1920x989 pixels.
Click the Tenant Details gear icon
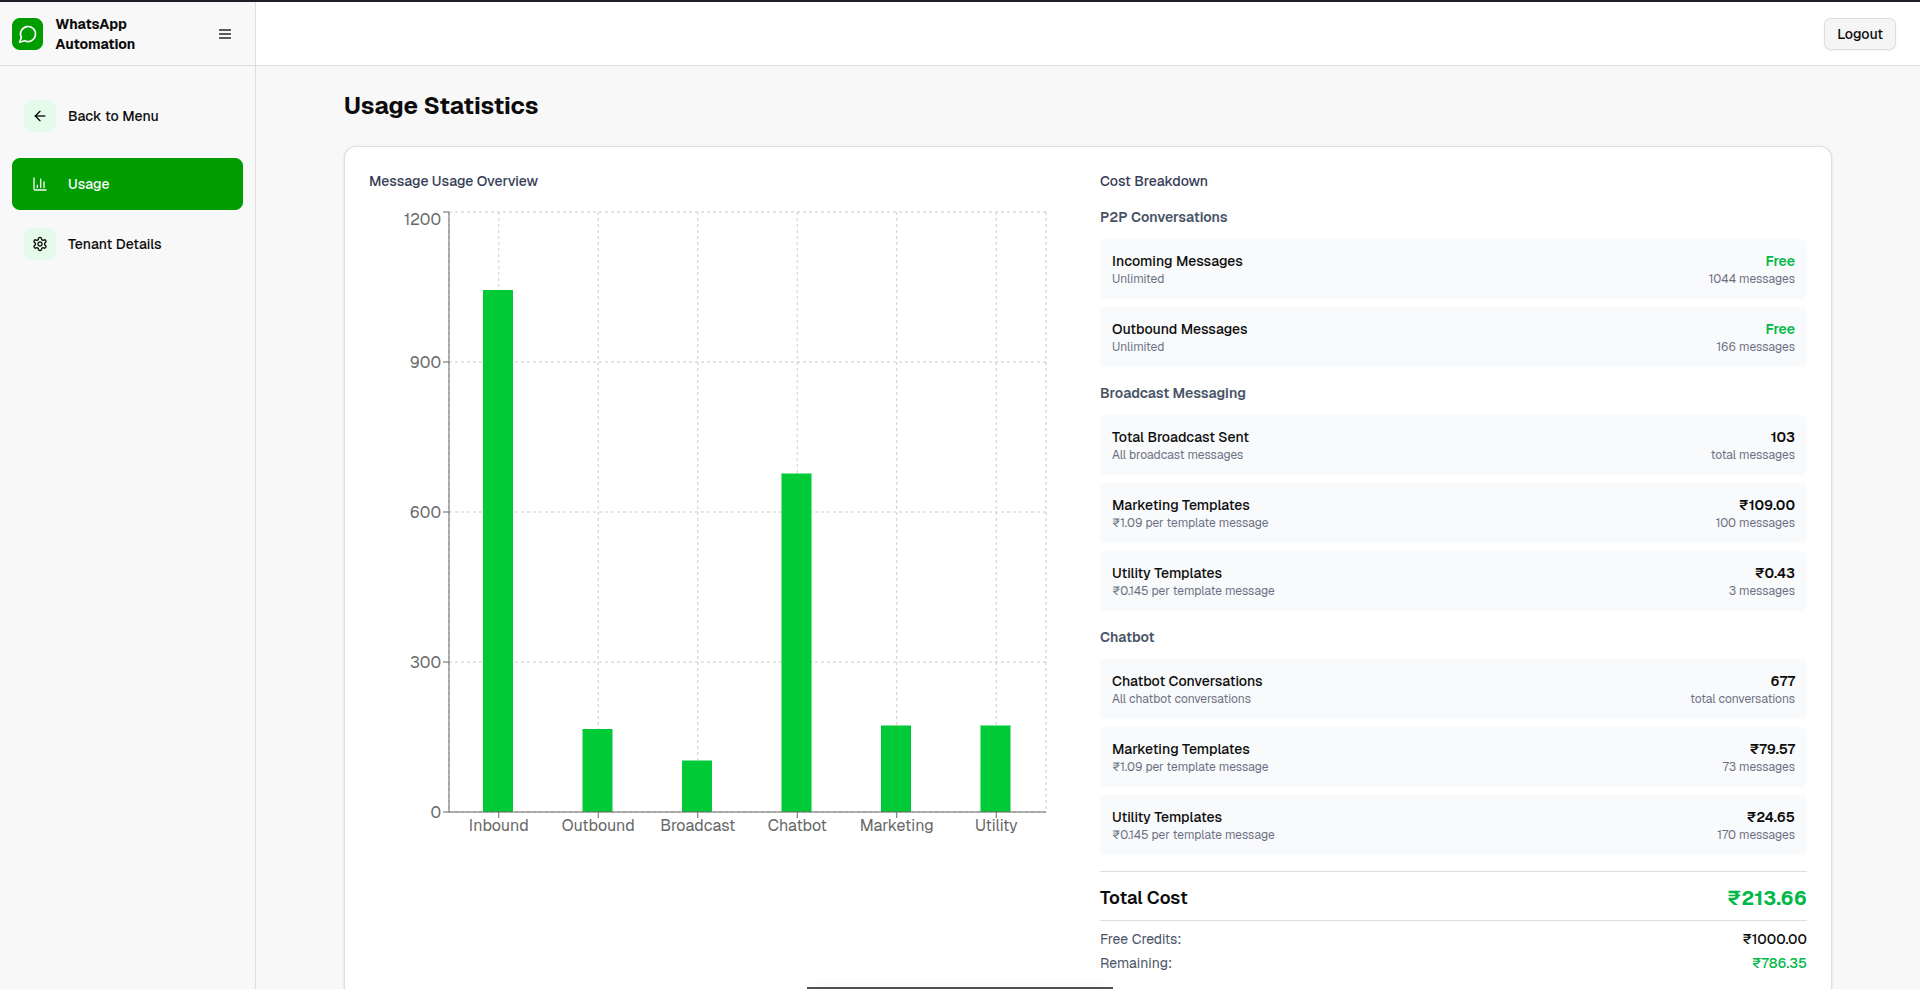[40, 244]
